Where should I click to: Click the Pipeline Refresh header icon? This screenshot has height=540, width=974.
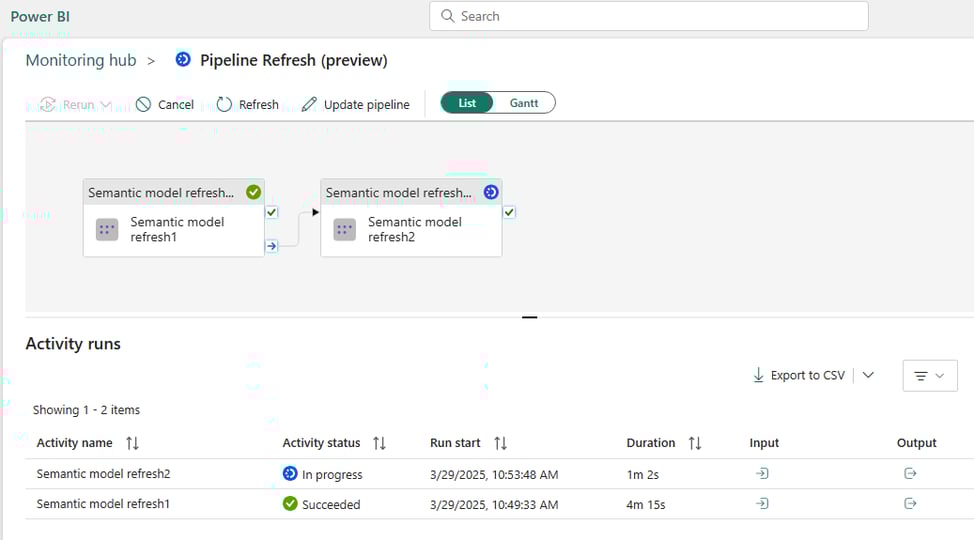[x=183, y=60]
